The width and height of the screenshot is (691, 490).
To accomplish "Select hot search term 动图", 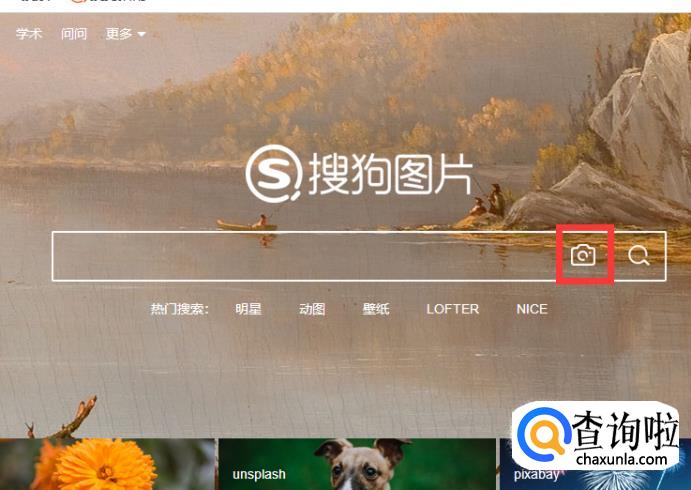I will (x=312, y=309).
